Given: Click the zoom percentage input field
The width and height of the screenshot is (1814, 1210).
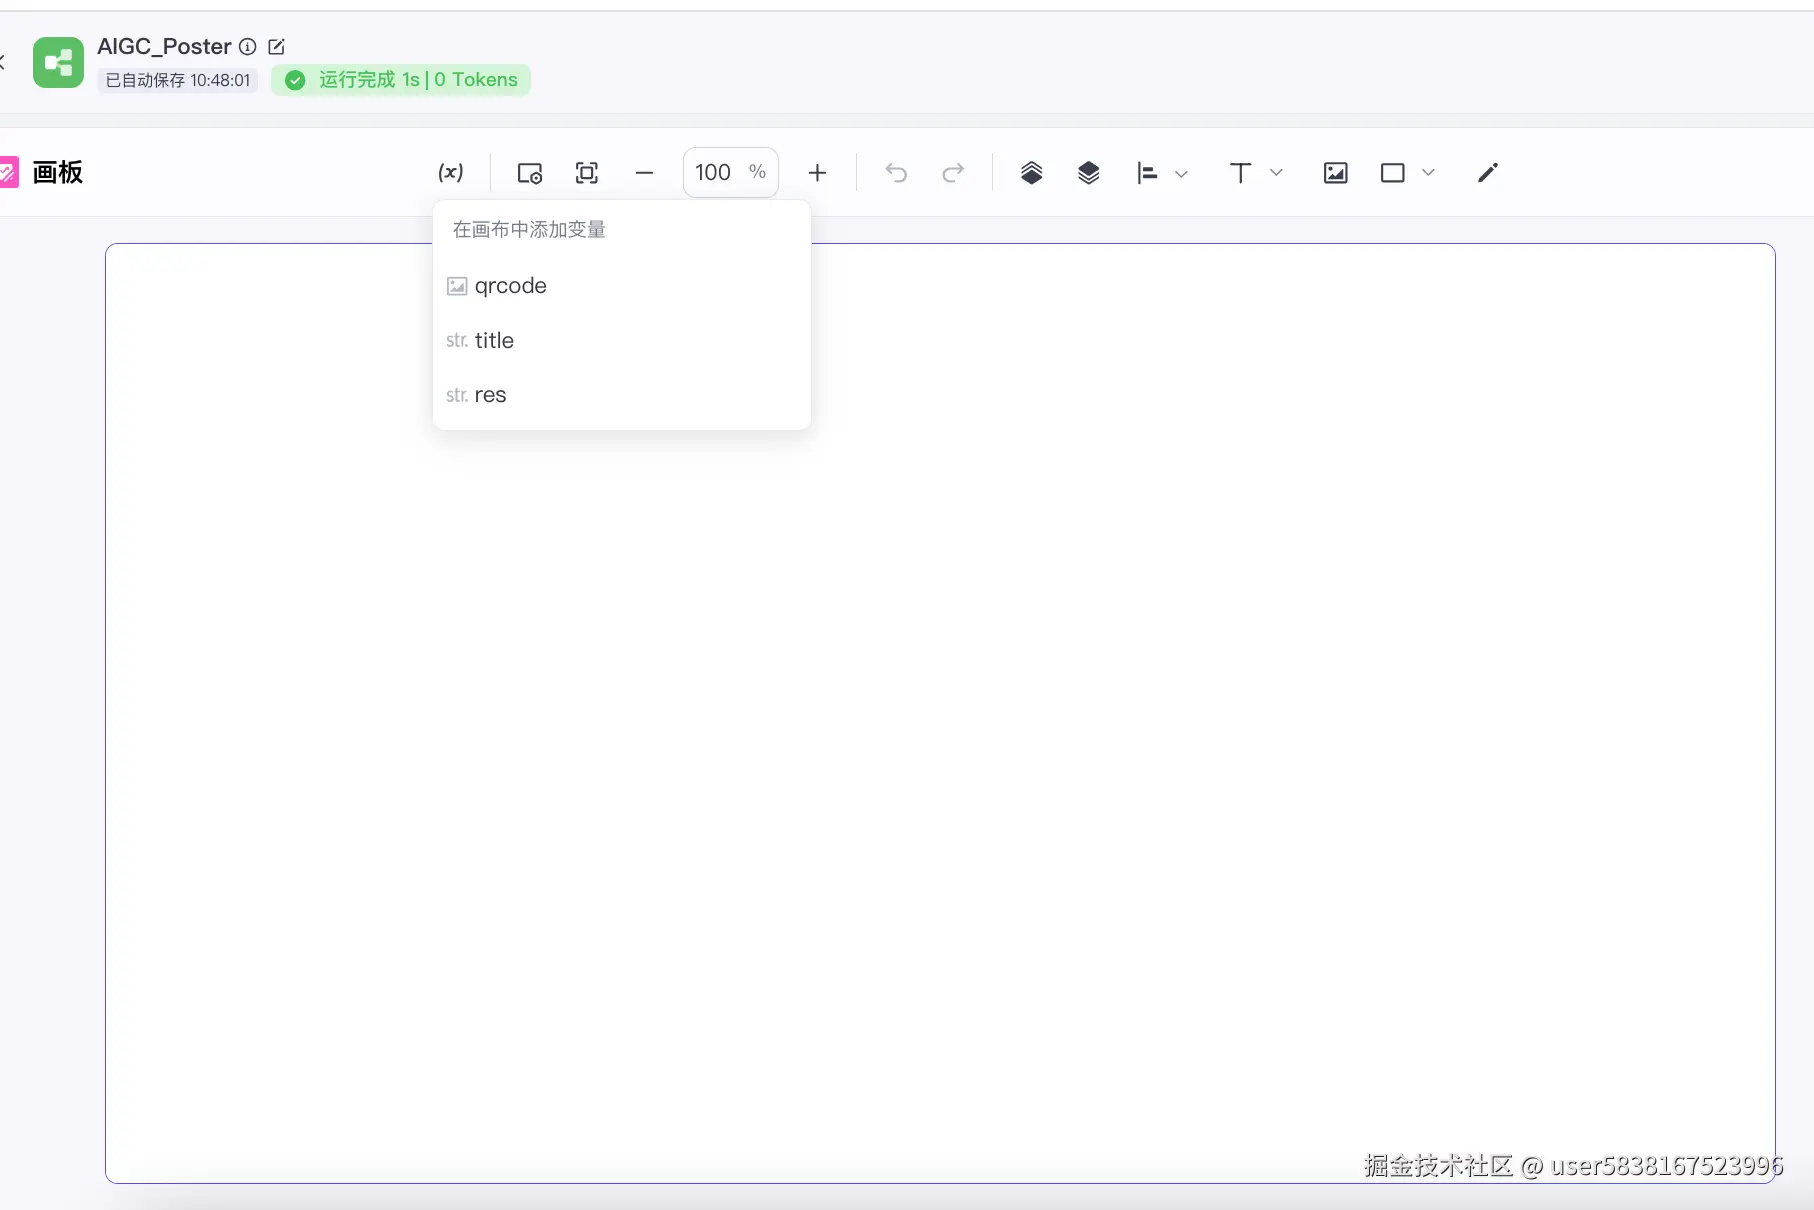Looking at the screenshot, I should pos(730,172).
